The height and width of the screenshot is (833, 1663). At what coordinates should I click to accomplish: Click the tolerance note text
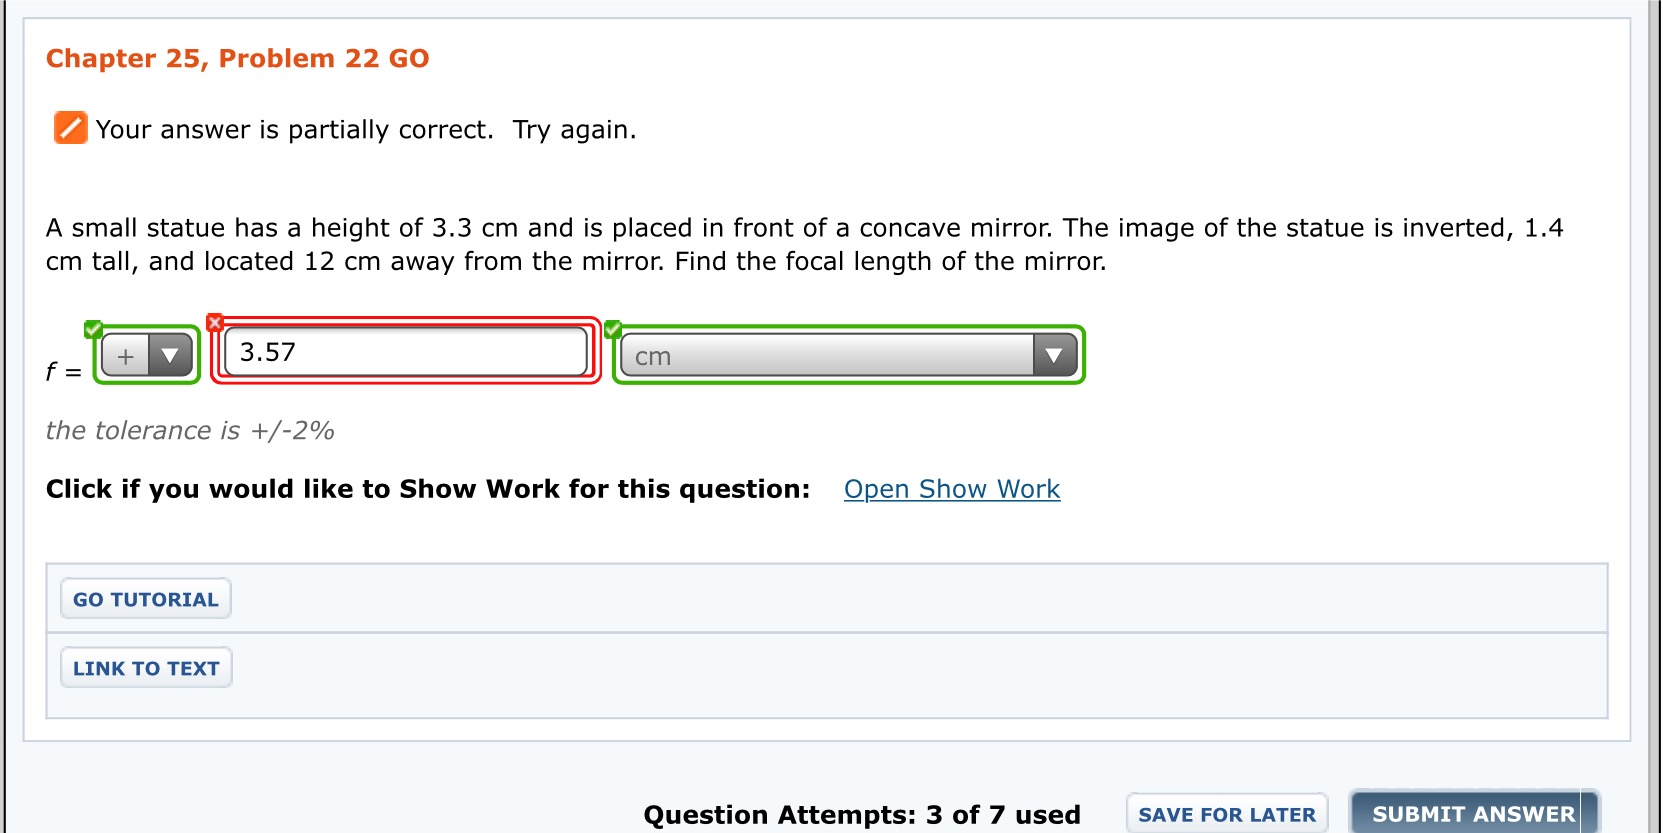pos(190,431)
